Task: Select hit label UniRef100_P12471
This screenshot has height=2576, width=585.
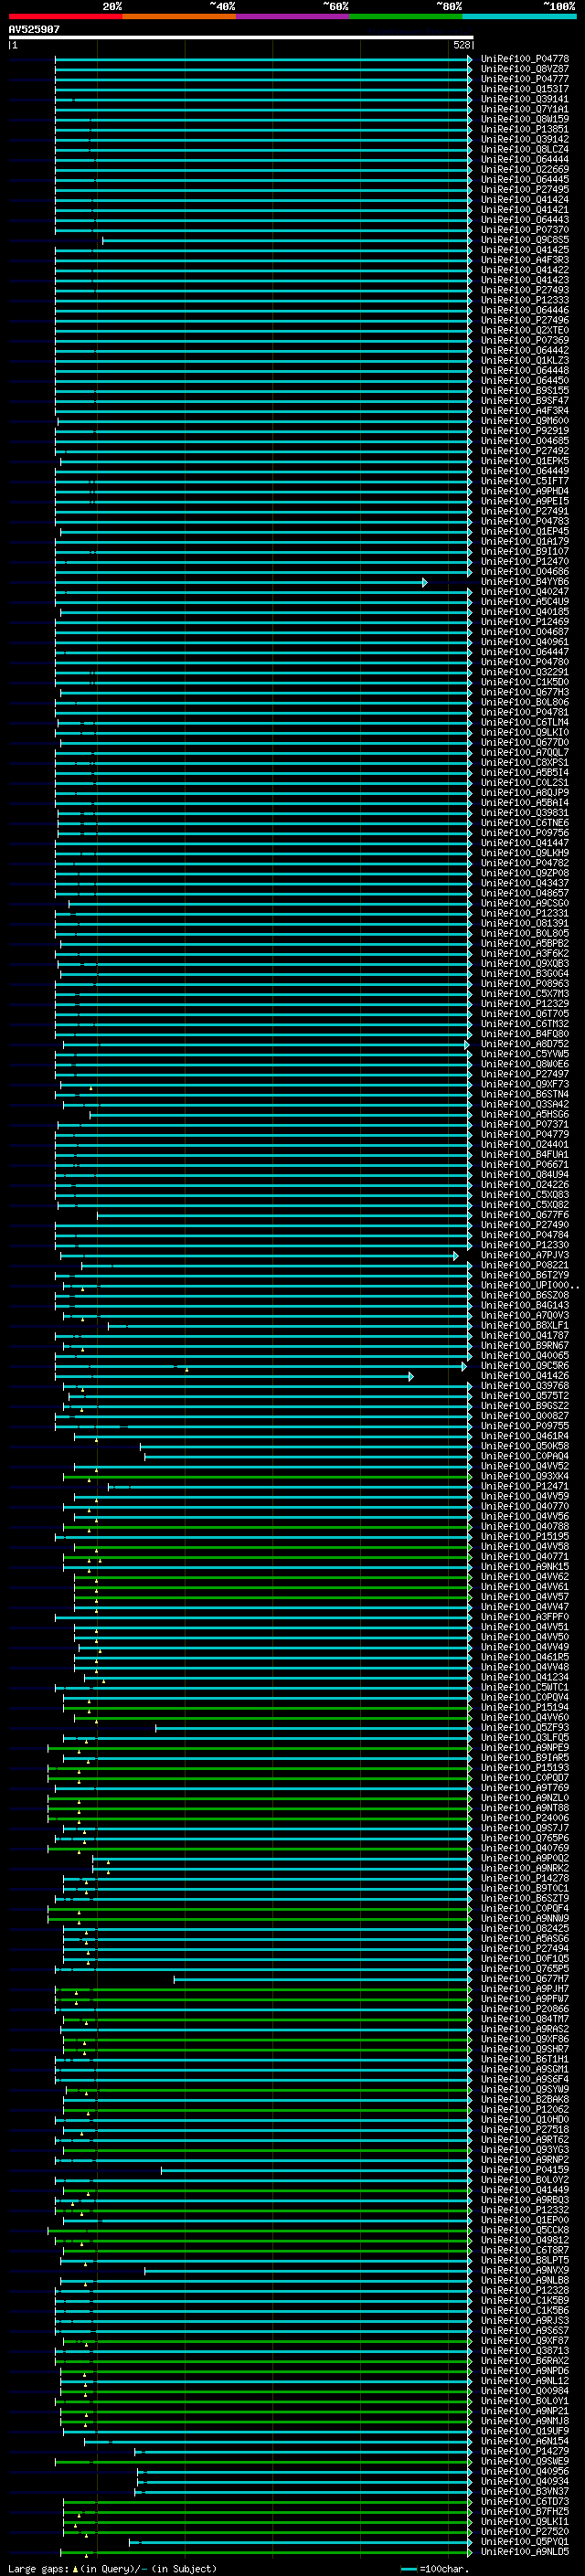Action: tap(524, 1486)
